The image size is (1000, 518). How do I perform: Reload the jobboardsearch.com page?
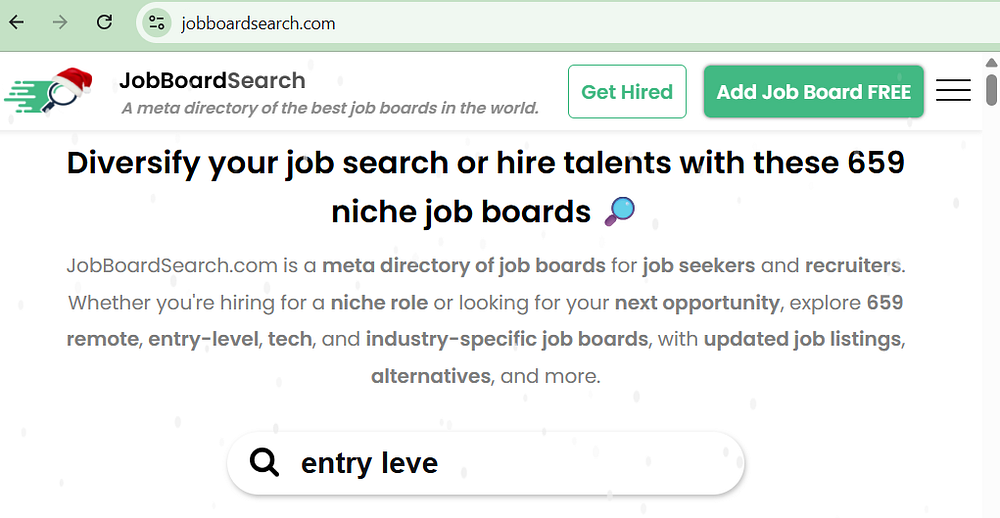(104, 22)
